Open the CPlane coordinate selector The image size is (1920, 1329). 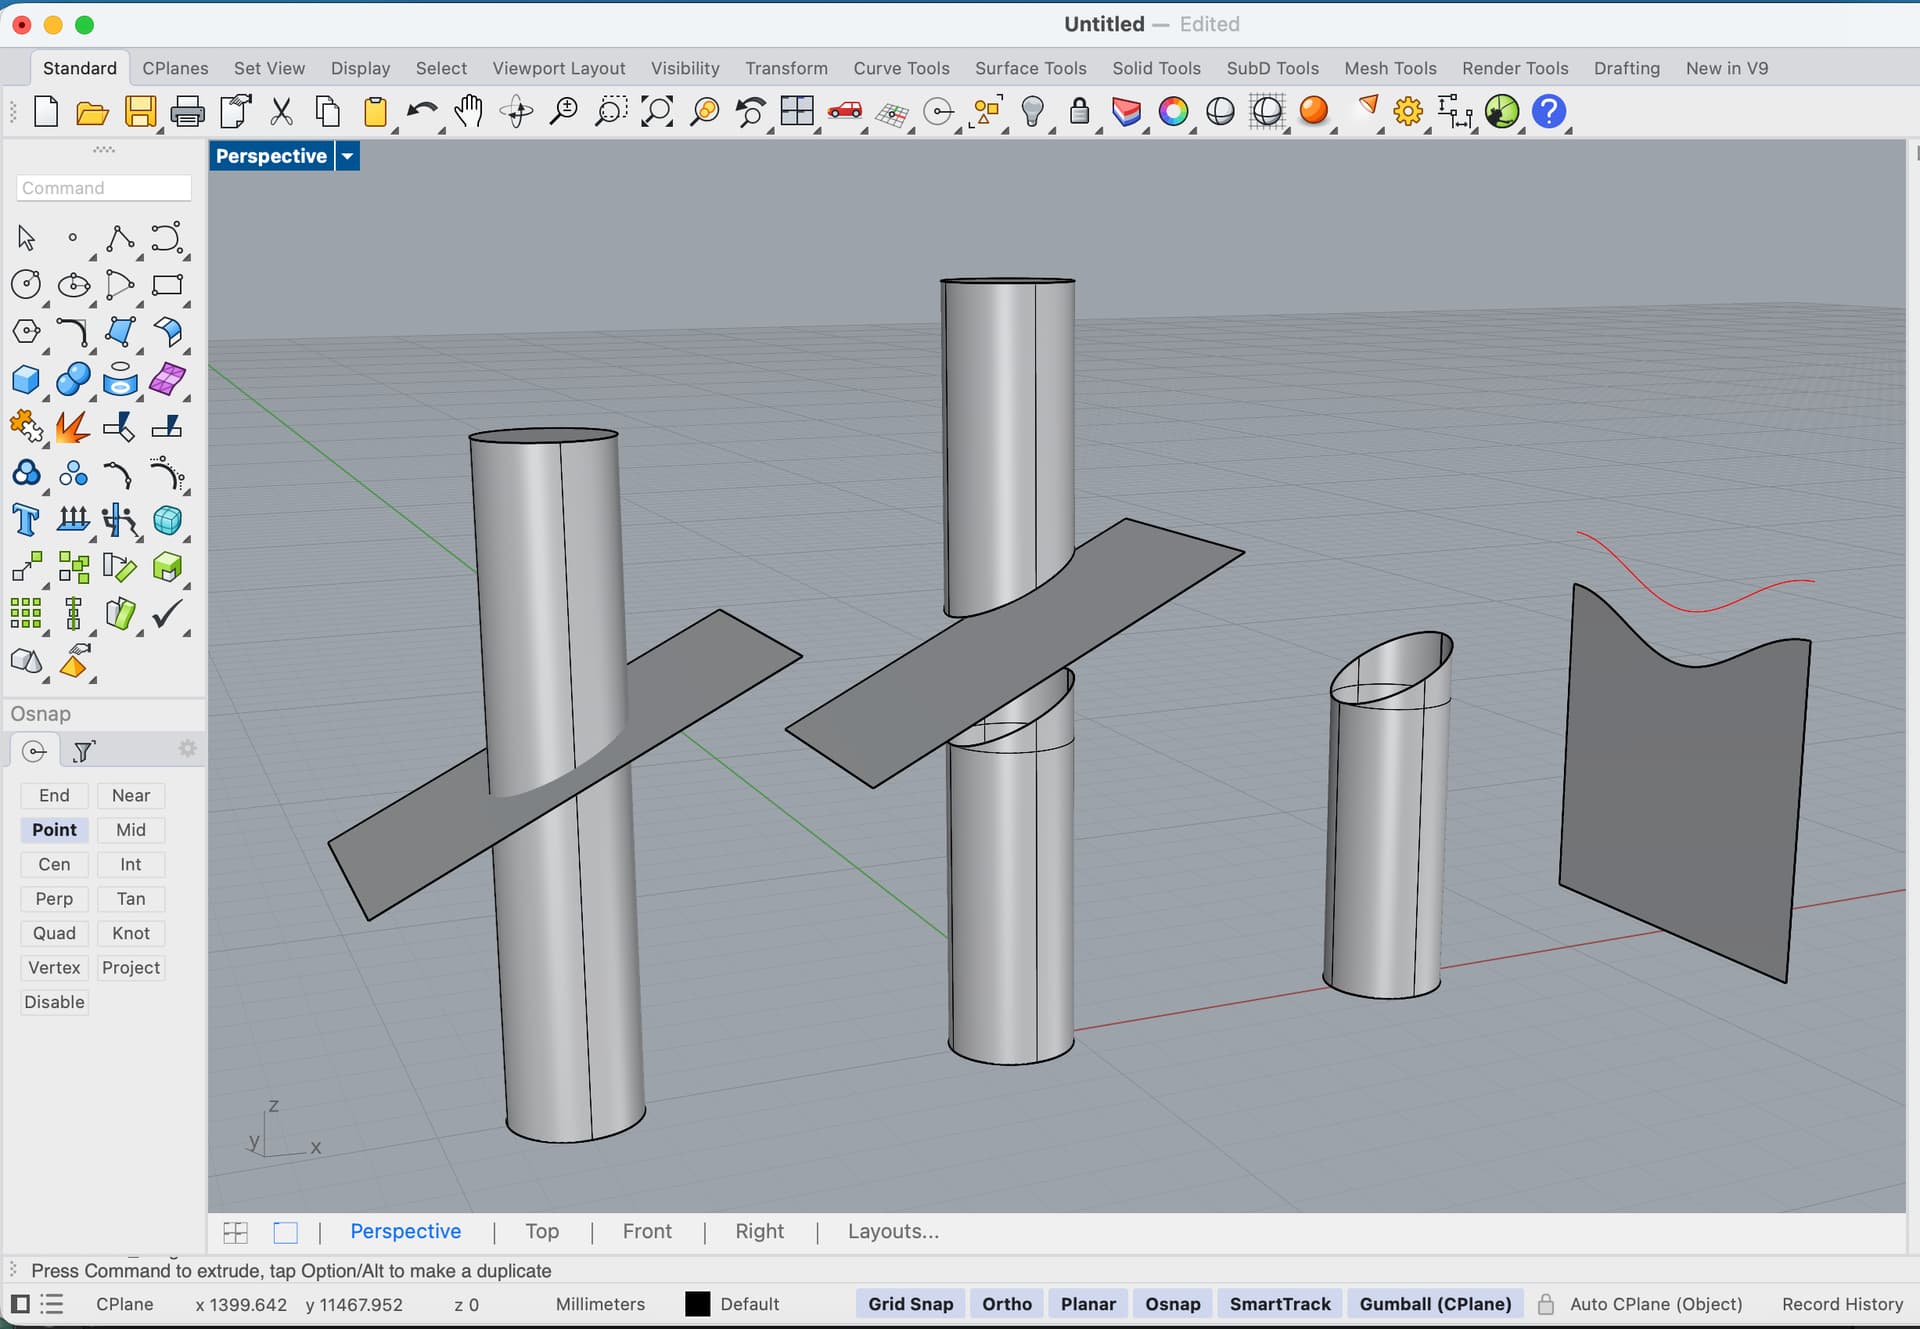click(x=125, y=1304)
